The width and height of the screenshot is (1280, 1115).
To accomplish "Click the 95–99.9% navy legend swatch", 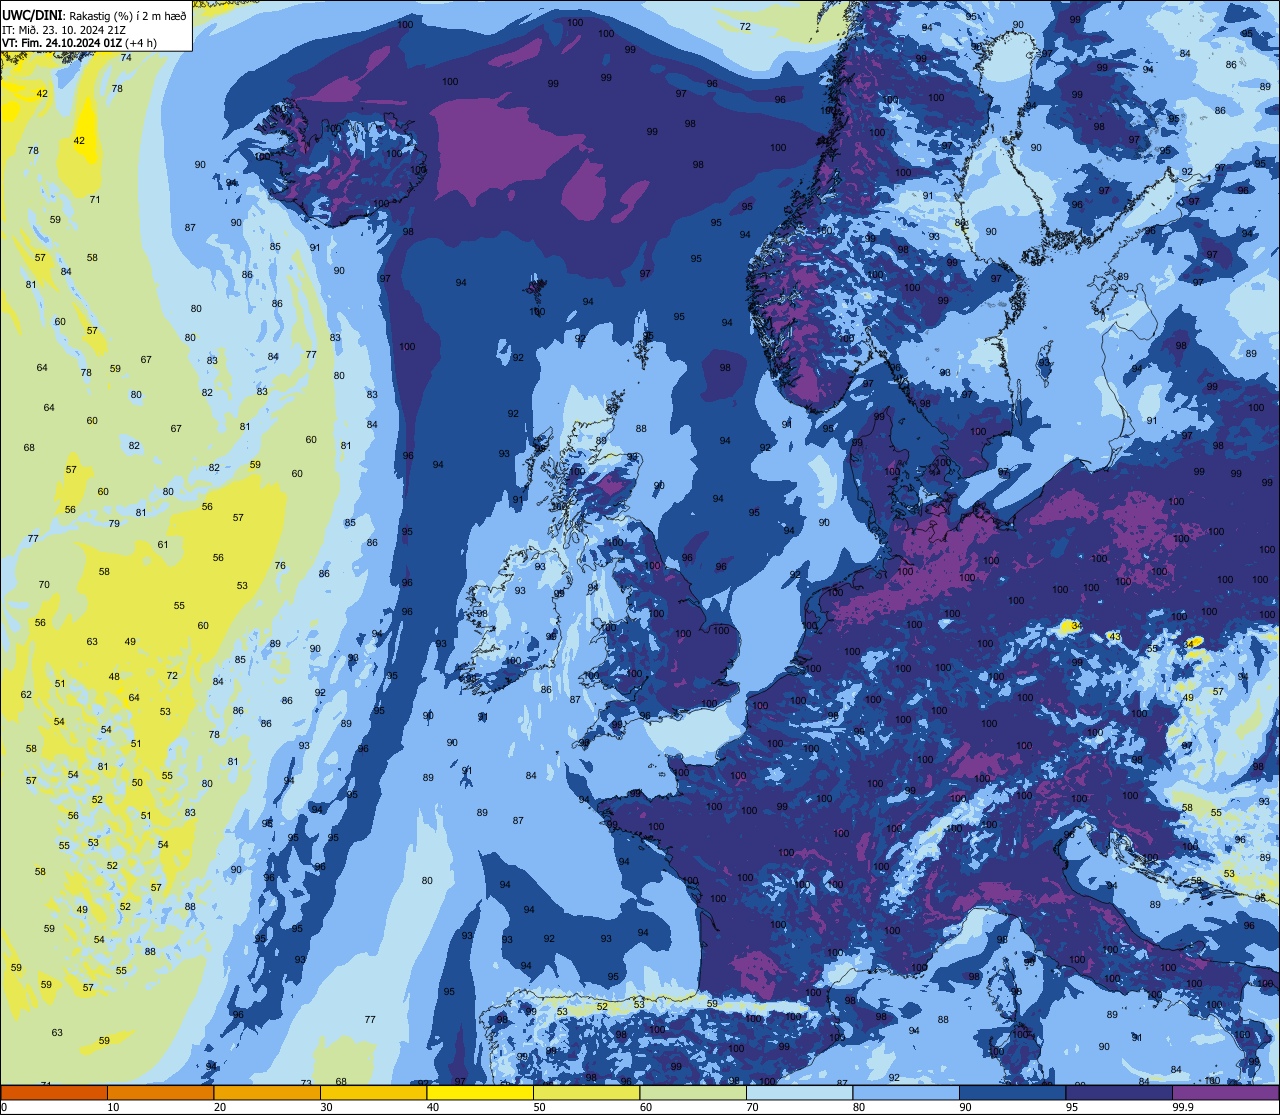I will click(x=1119, y=1092).
